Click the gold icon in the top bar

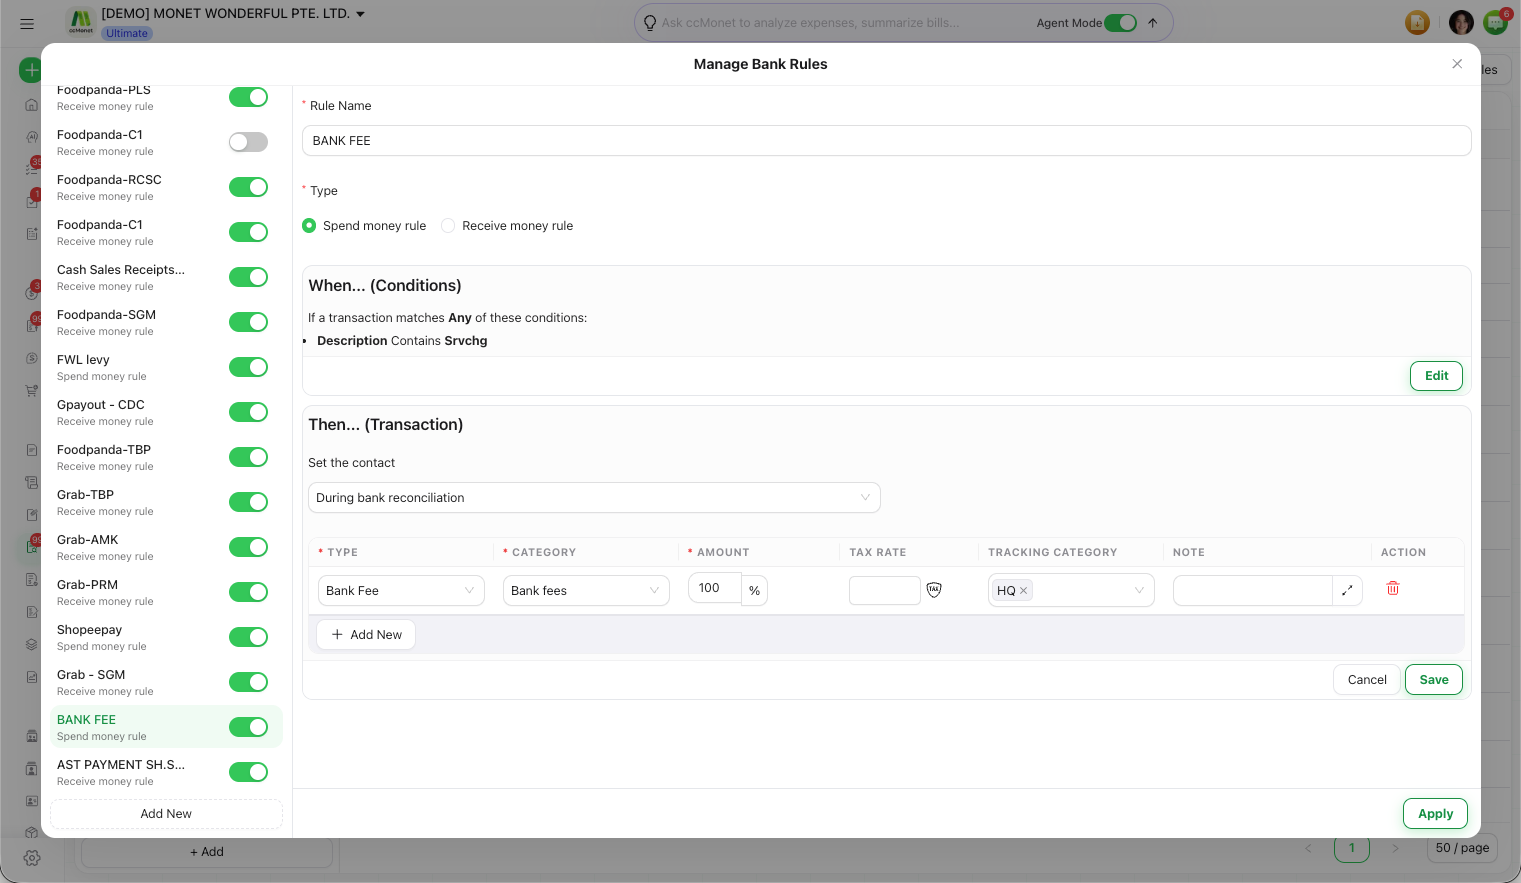tap(1417, 22)
